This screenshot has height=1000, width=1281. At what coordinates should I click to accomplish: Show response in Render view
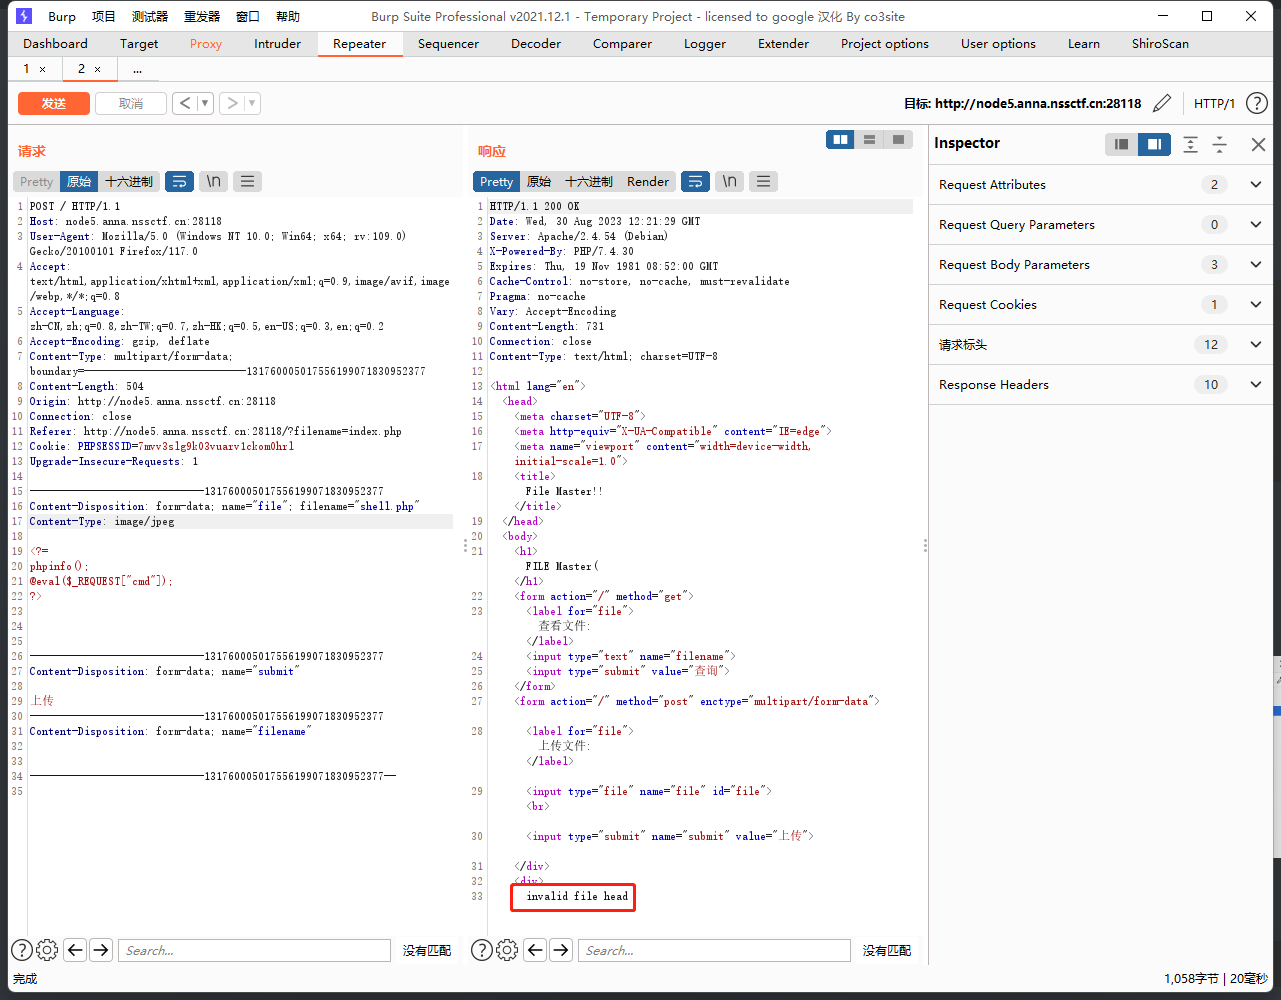click(x=647, y=181)
